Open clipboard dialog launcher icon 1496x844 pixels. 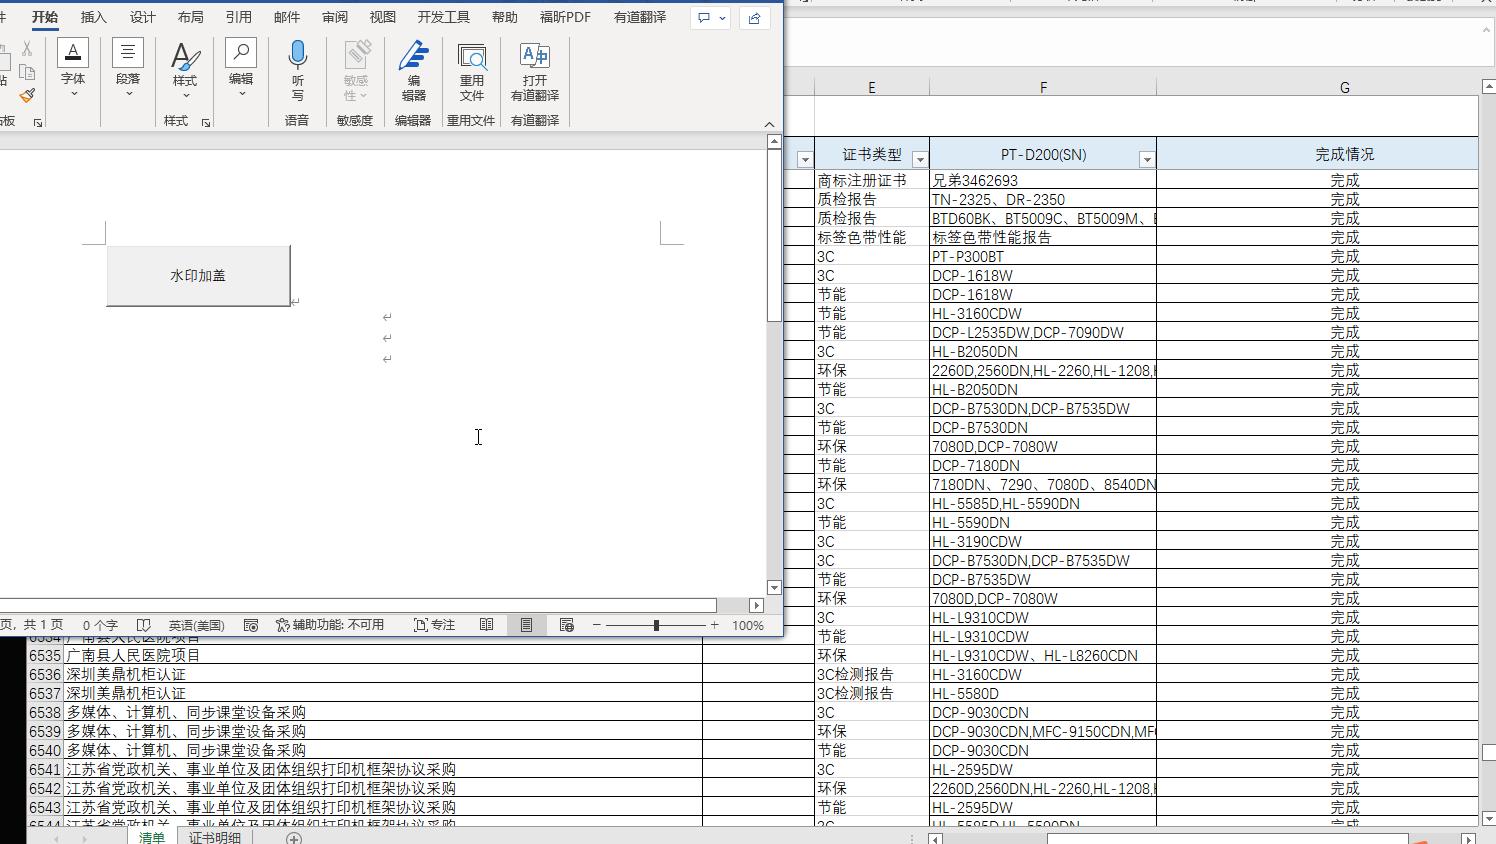38,122
